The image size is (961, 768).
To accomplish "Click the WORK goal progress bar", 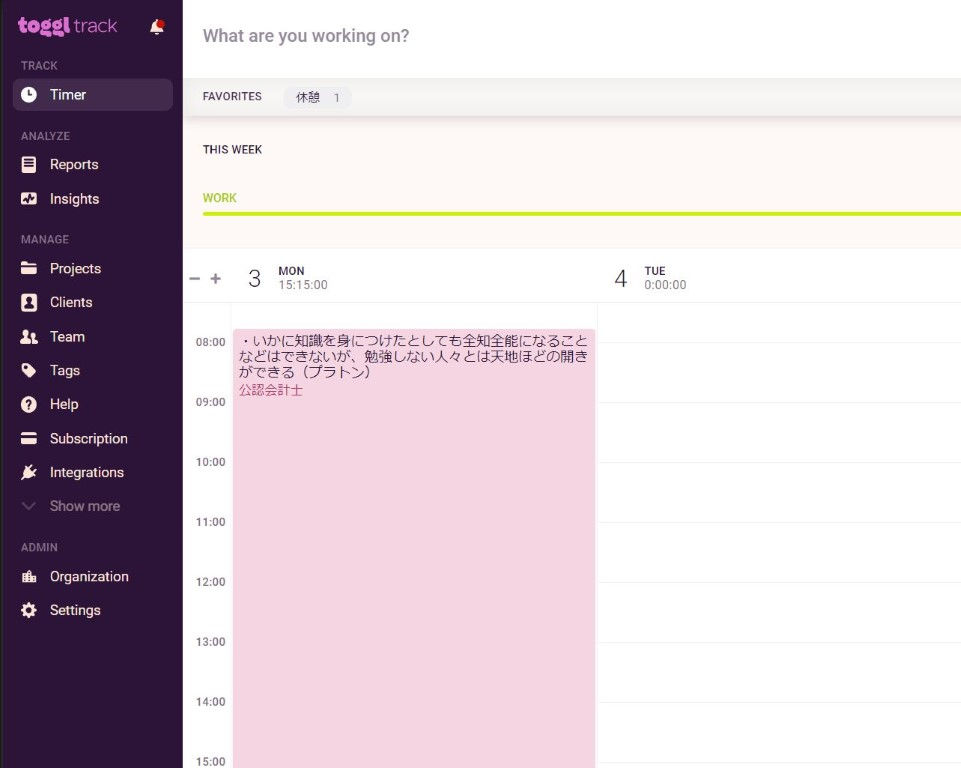I will 582,214.
